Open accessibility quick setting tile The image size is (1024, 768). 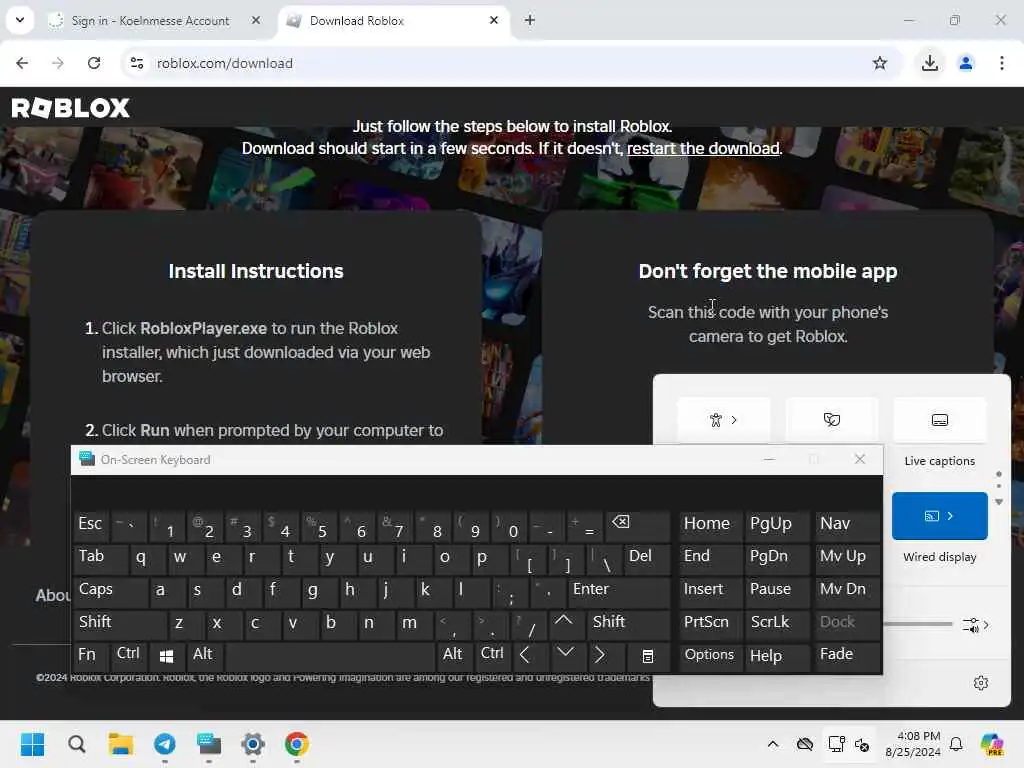click(724, 420)
